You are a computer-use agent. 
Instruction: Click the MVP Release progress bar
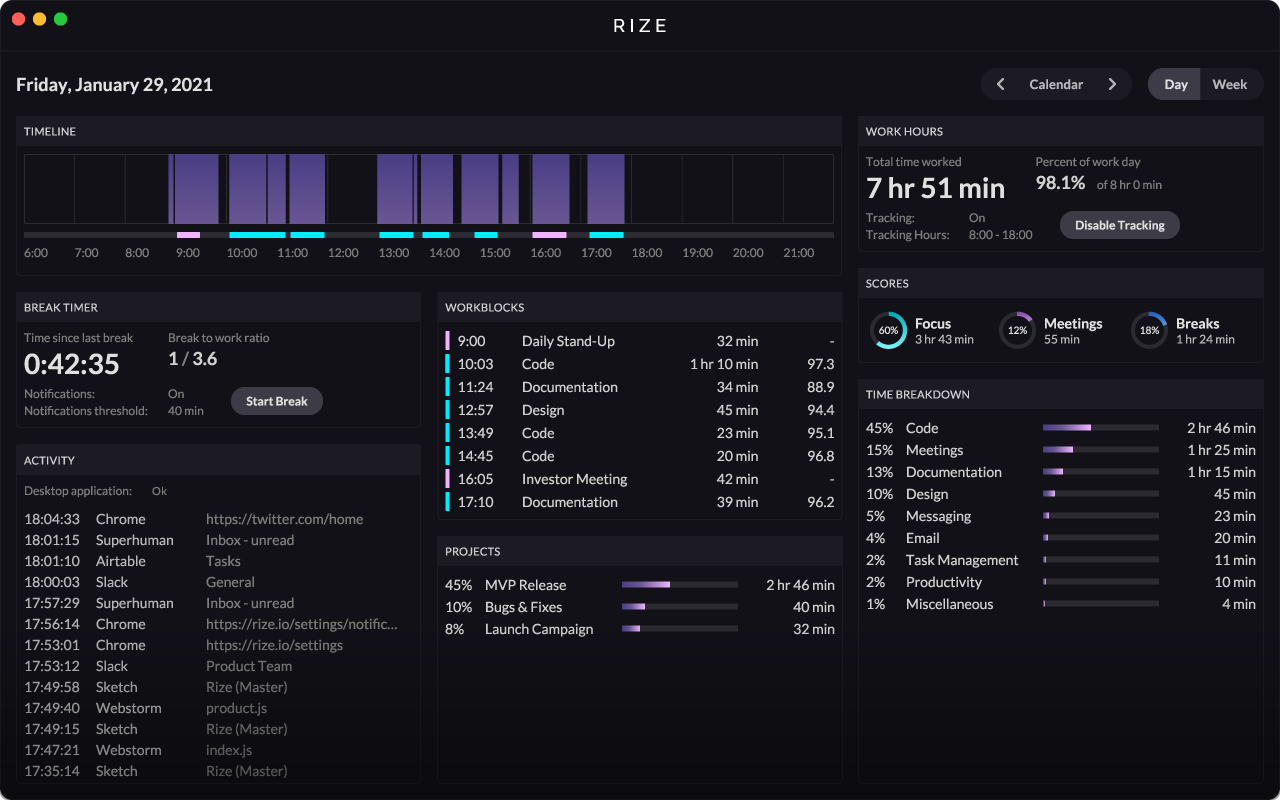679,585
